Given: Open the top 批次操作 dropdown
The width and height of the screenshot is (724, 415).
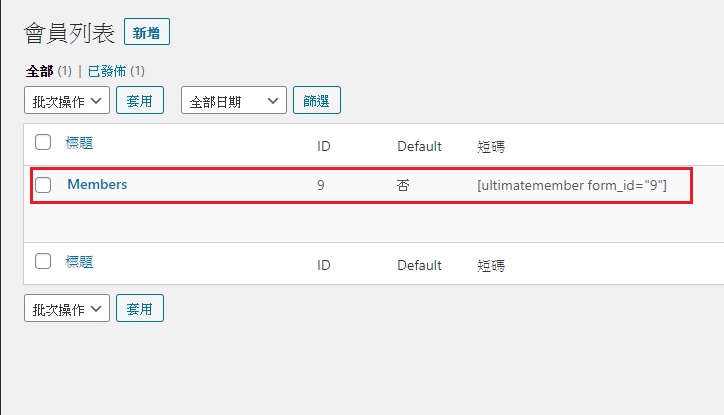Looking at the screenshot, I should (x=67, y=100).
